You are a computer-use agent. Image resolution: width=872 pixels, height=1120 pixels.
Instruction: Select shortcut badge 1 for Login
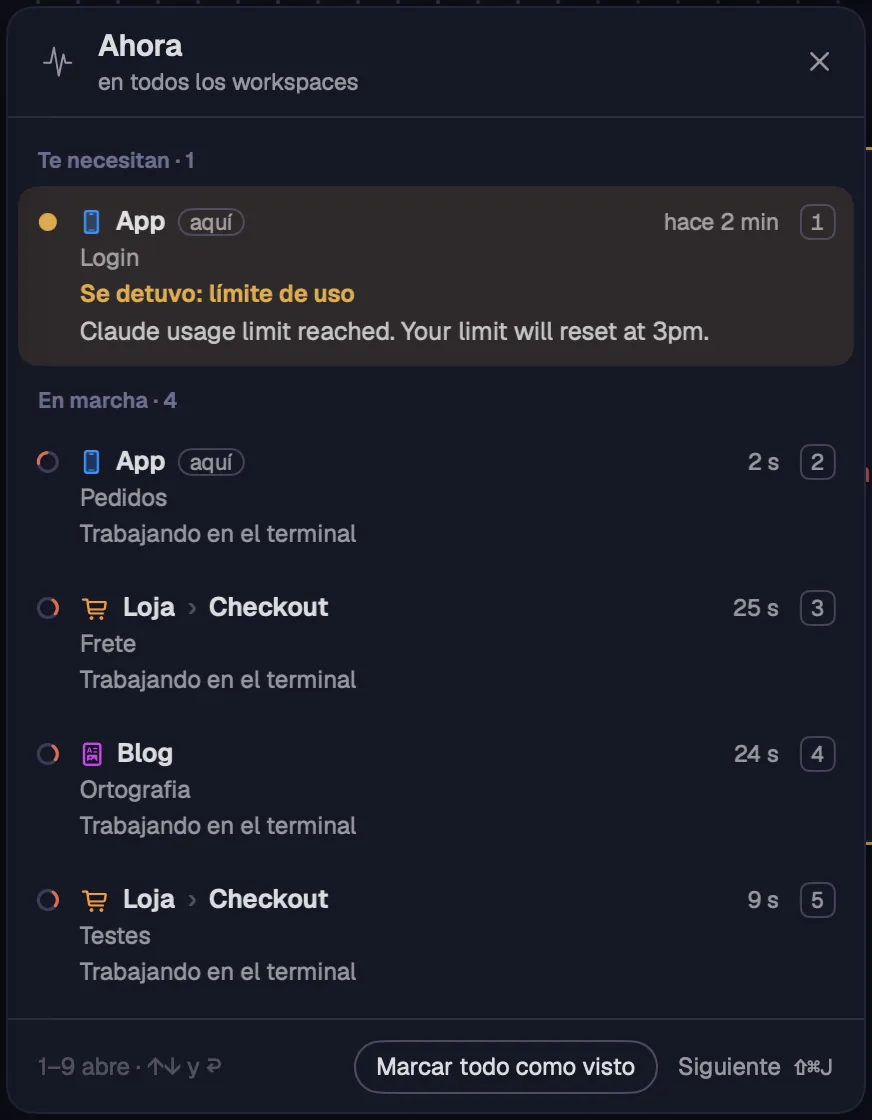coord(818,222)
